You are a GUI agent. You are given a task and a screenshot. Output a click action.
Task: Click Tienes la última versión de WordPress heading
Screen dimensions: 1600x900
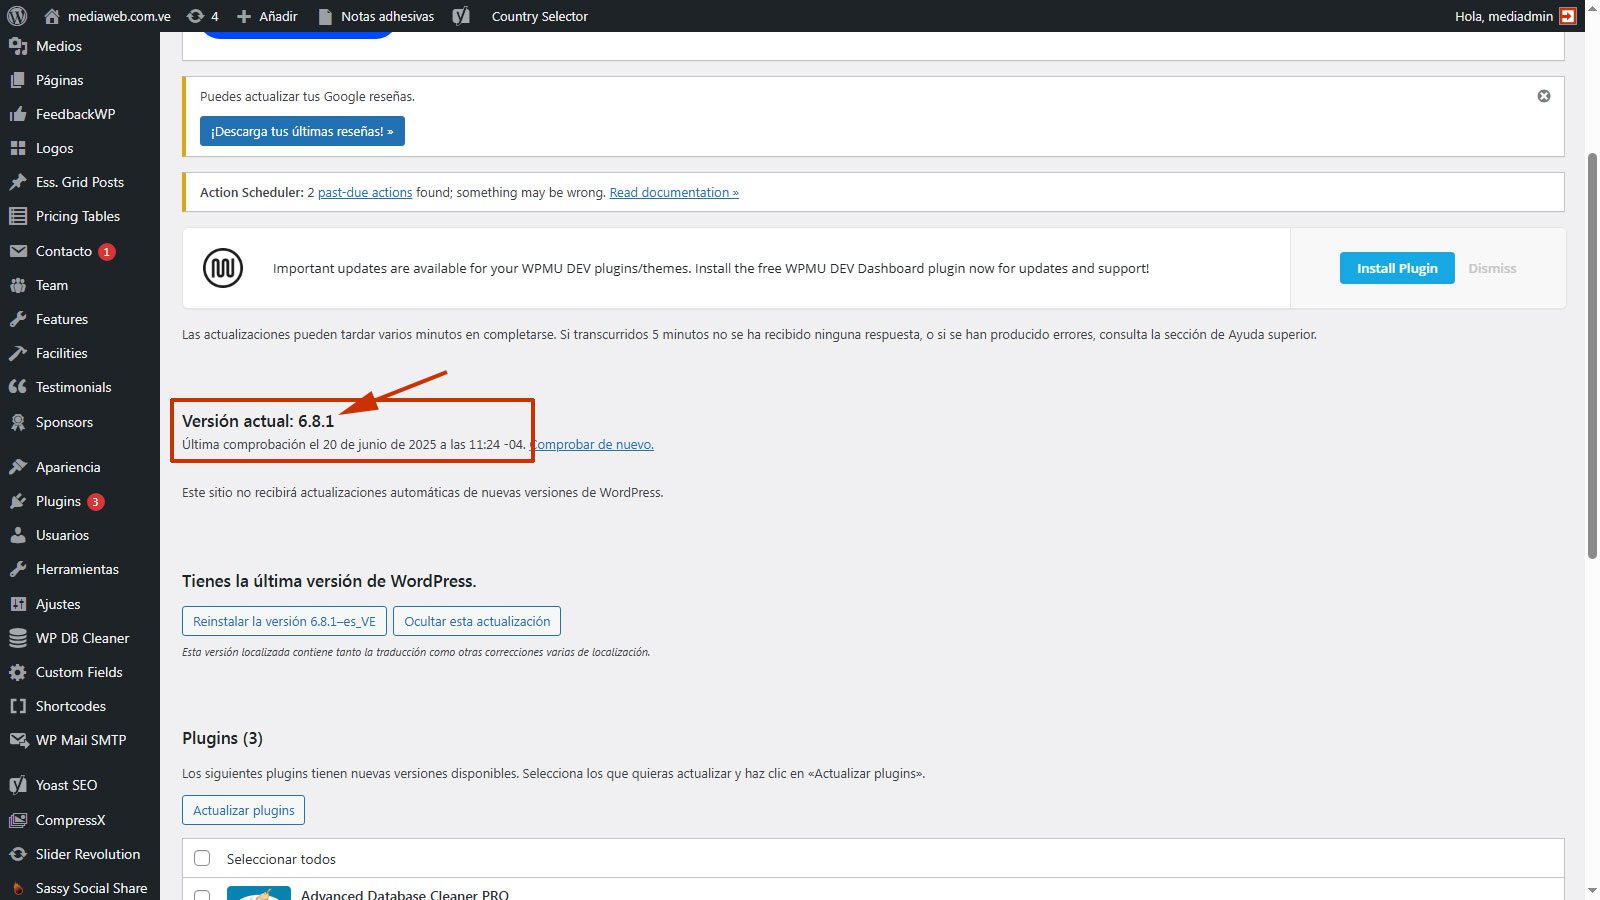coord(329,581)
